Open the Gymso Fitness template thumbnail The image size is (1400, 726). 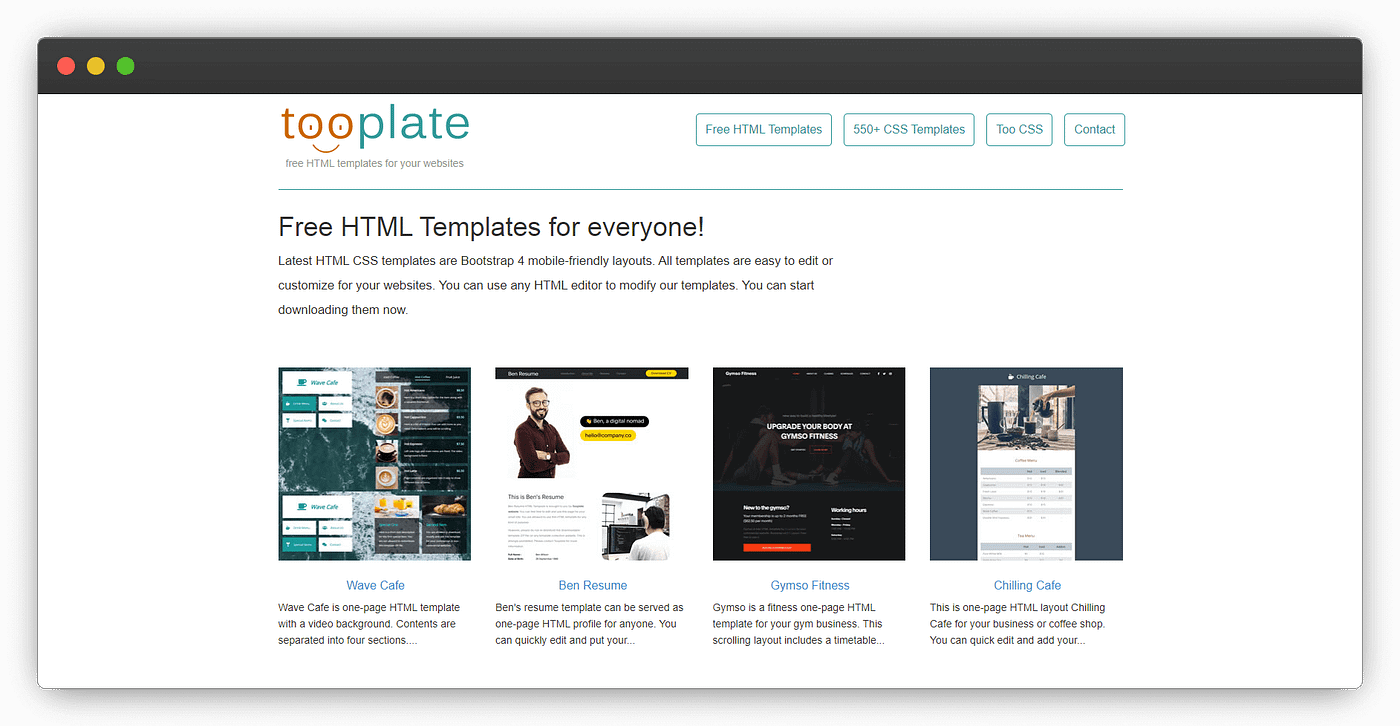tap(809, 464)
